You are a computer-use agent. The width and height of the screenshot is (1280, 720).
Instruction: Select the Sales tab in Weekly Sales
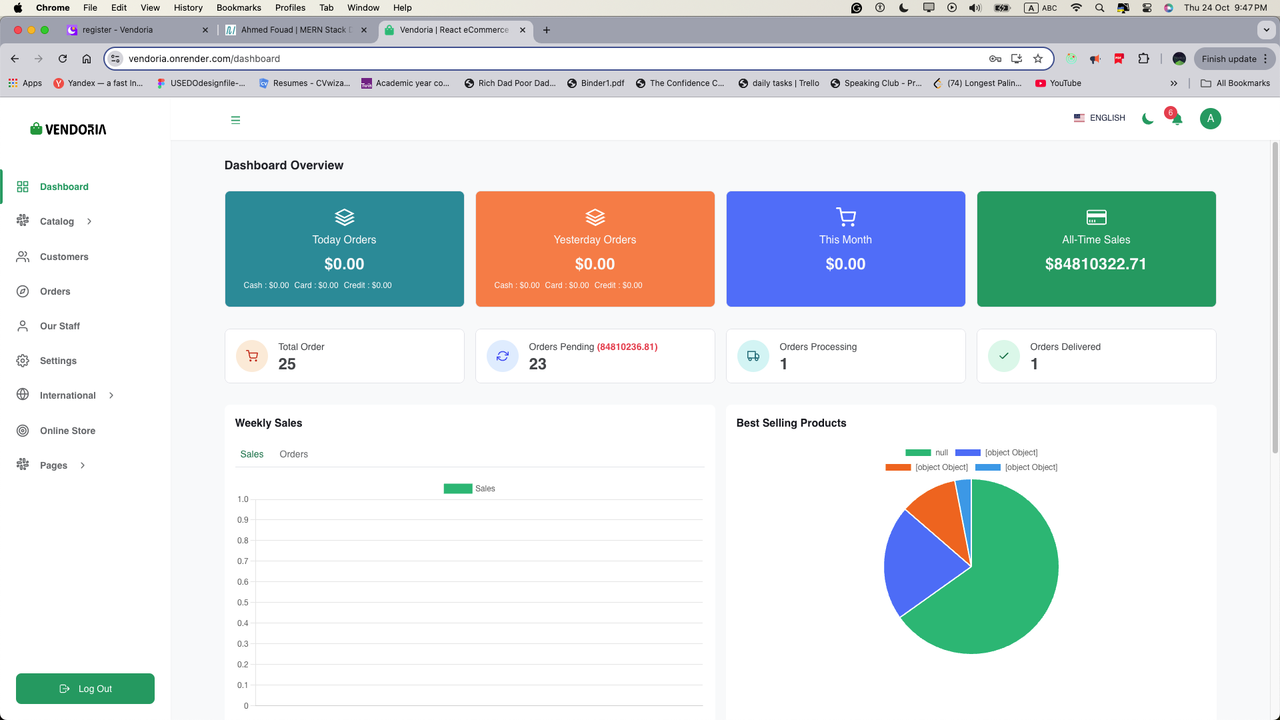tap(252, 454)
